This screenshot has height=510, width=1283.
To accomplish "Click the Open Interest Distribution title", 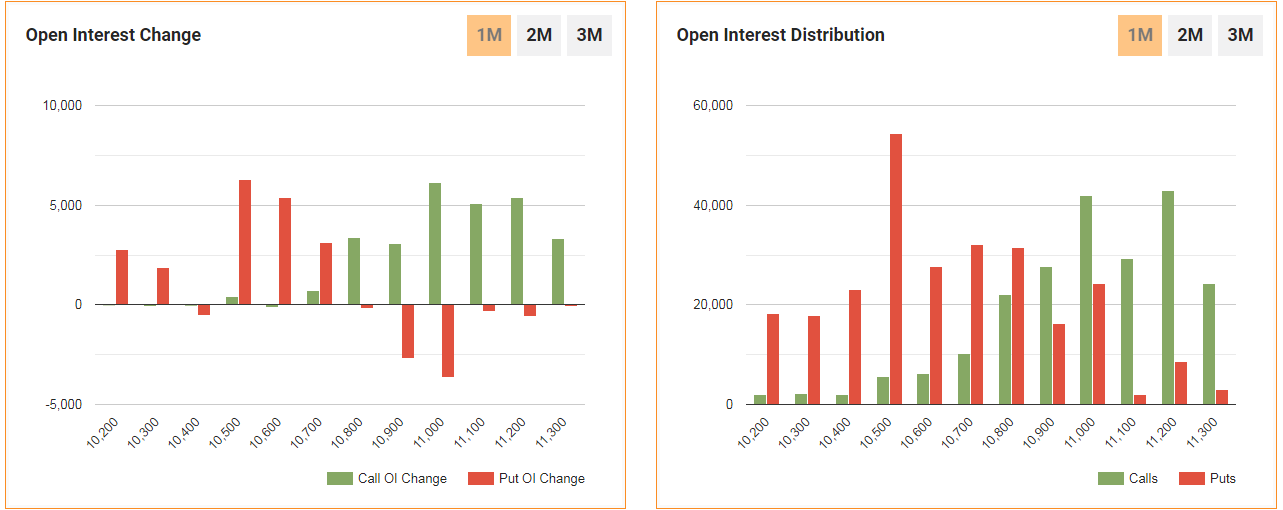I will click(780, 35).
